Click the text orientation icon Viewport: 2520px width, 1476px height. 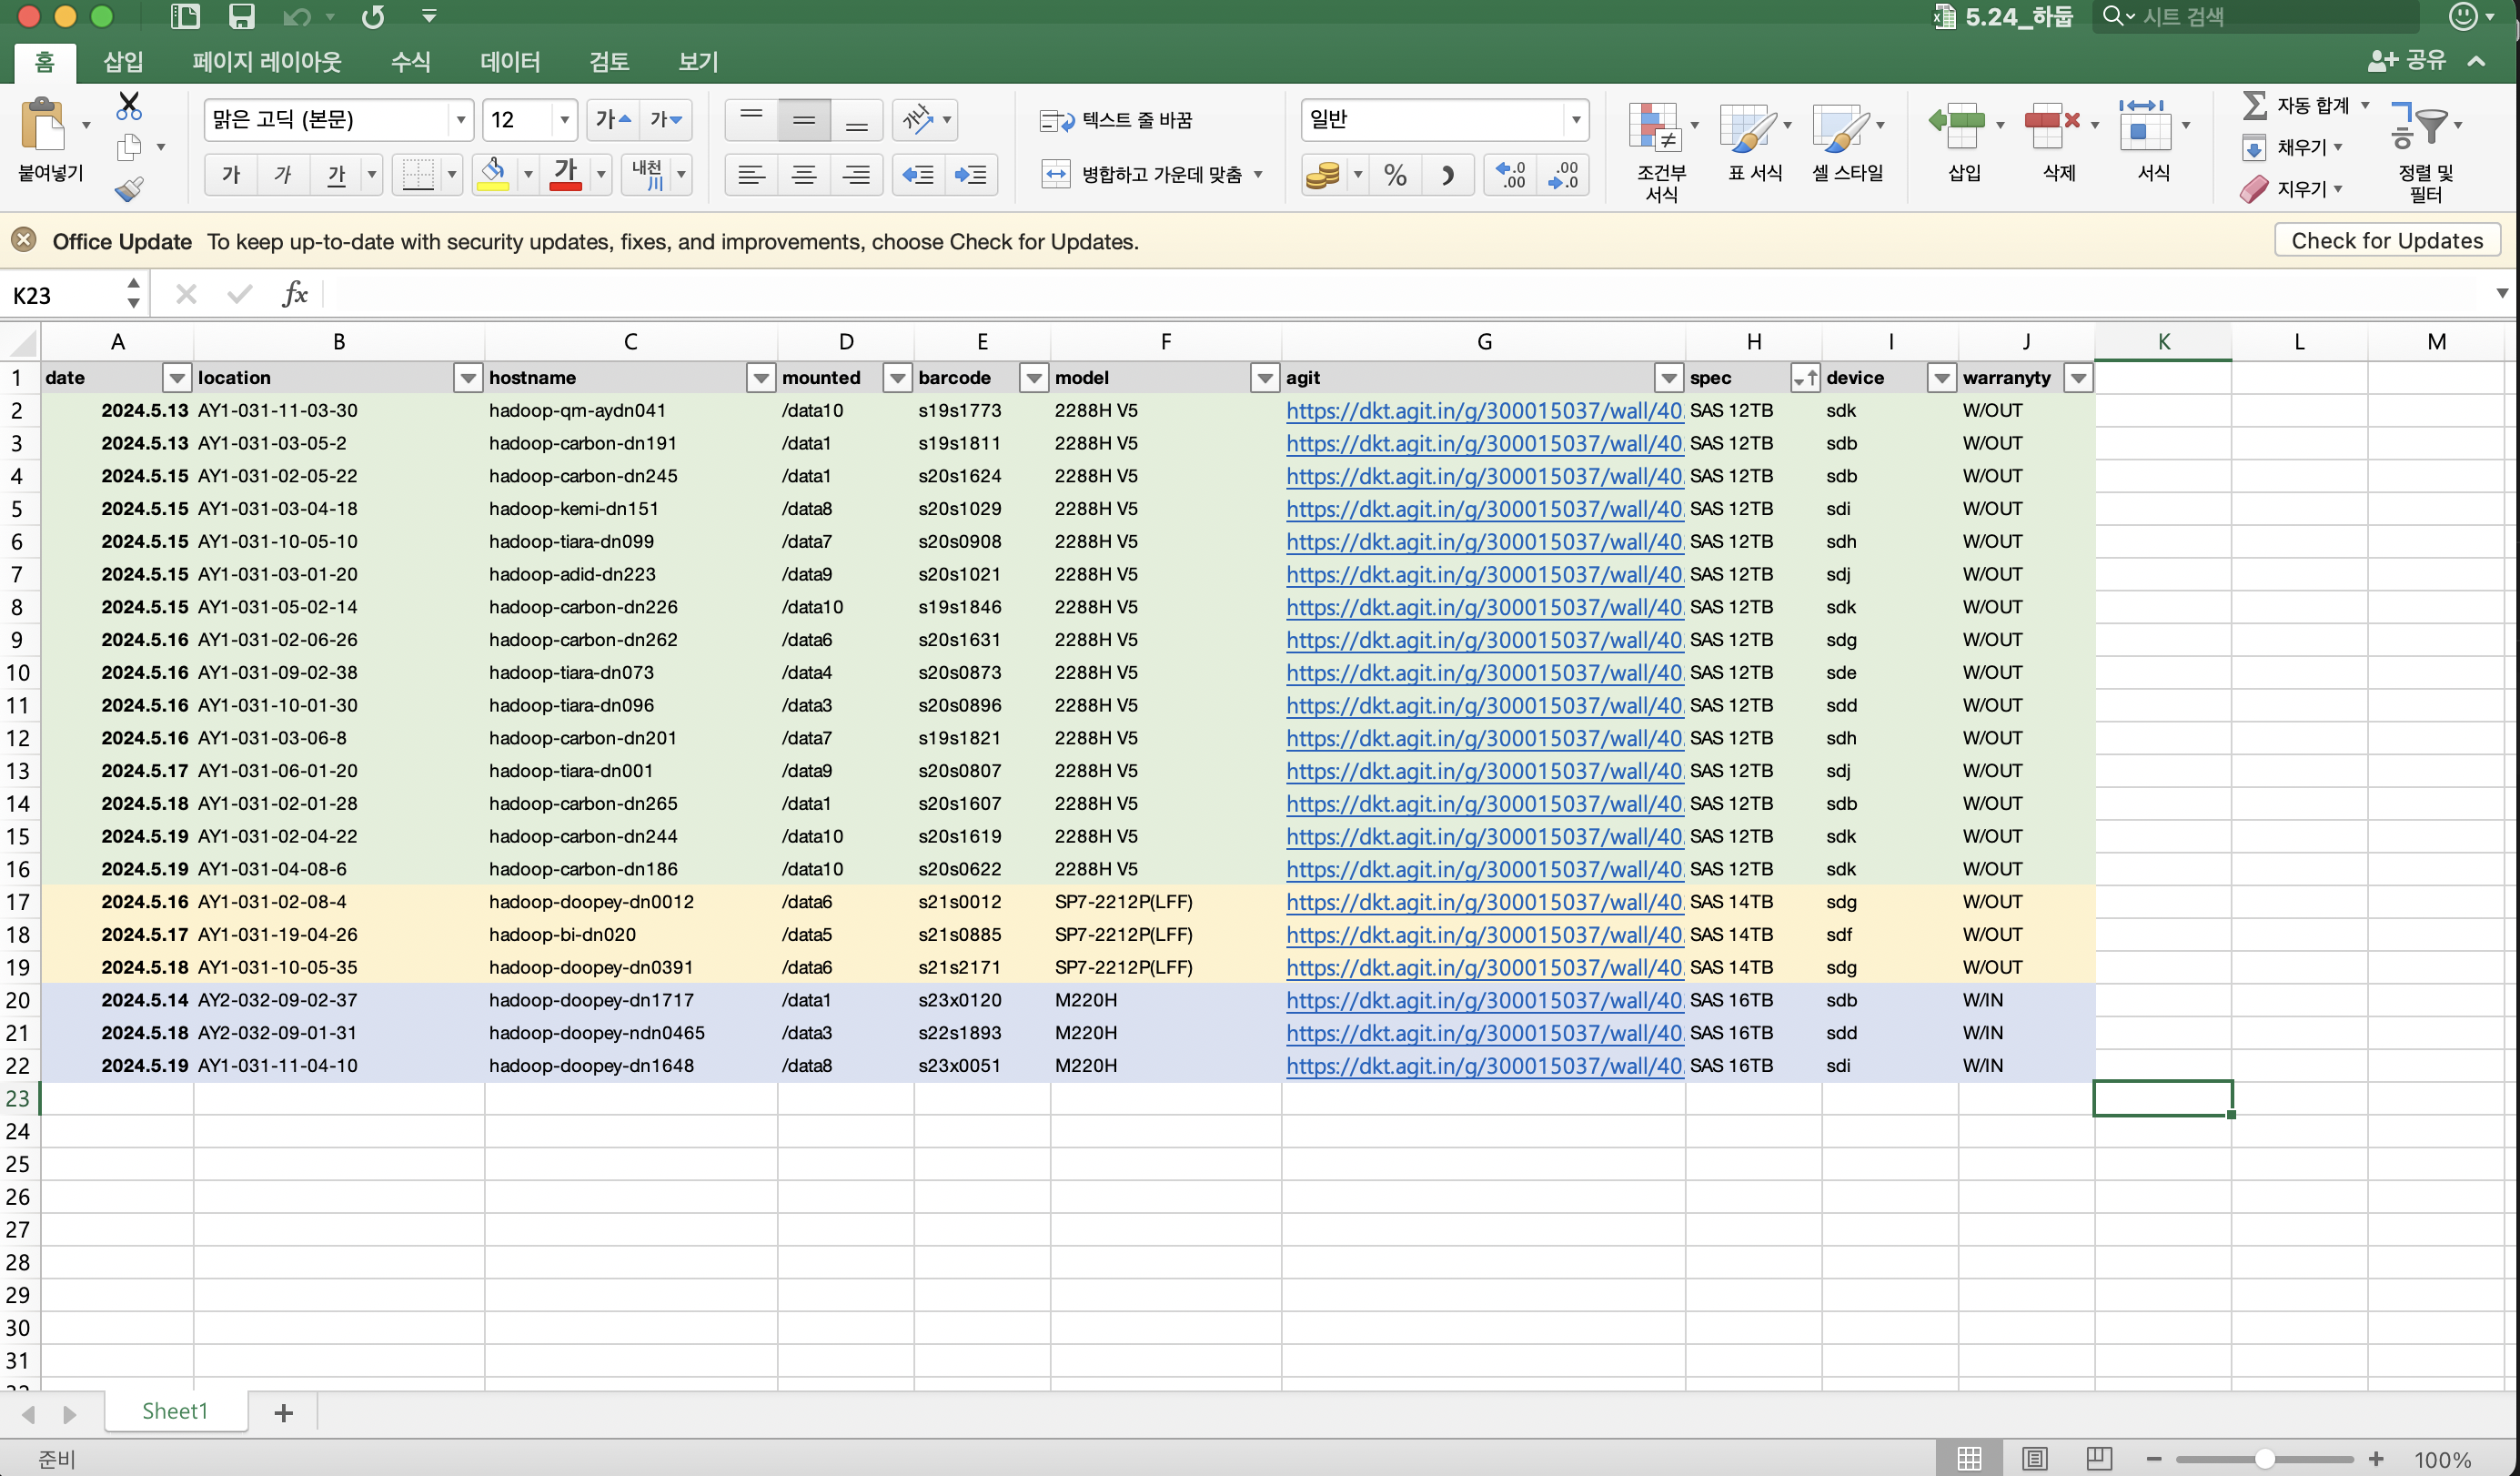point(918,120)
